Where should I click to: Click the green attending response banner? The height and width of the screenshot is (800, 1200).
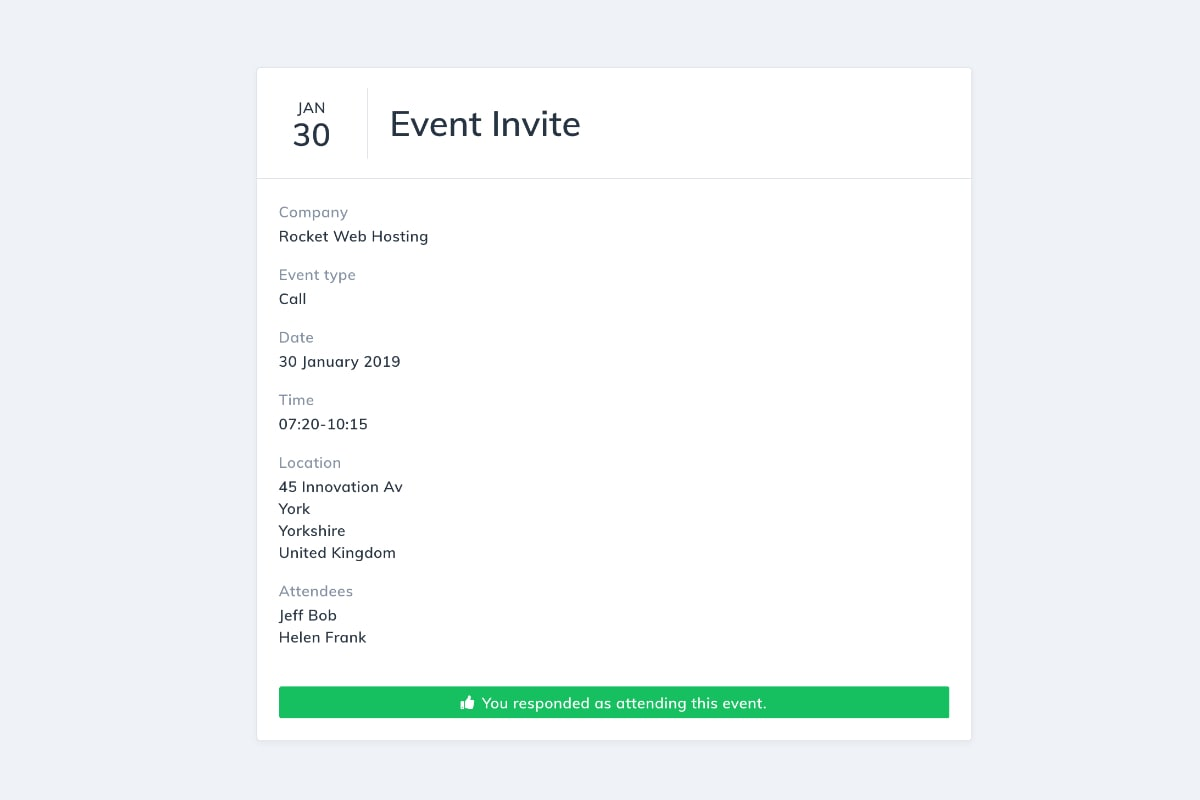(x=614, y=702)
